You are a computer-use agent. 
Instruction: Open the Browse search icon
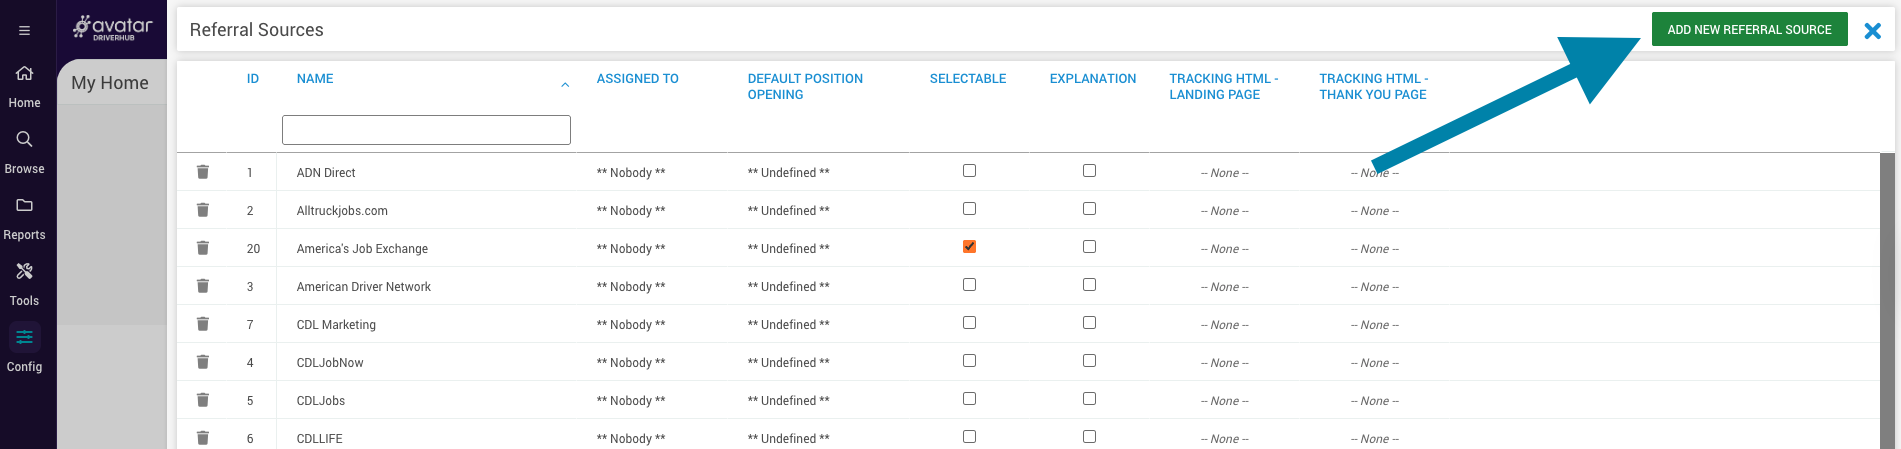[24, 140]
